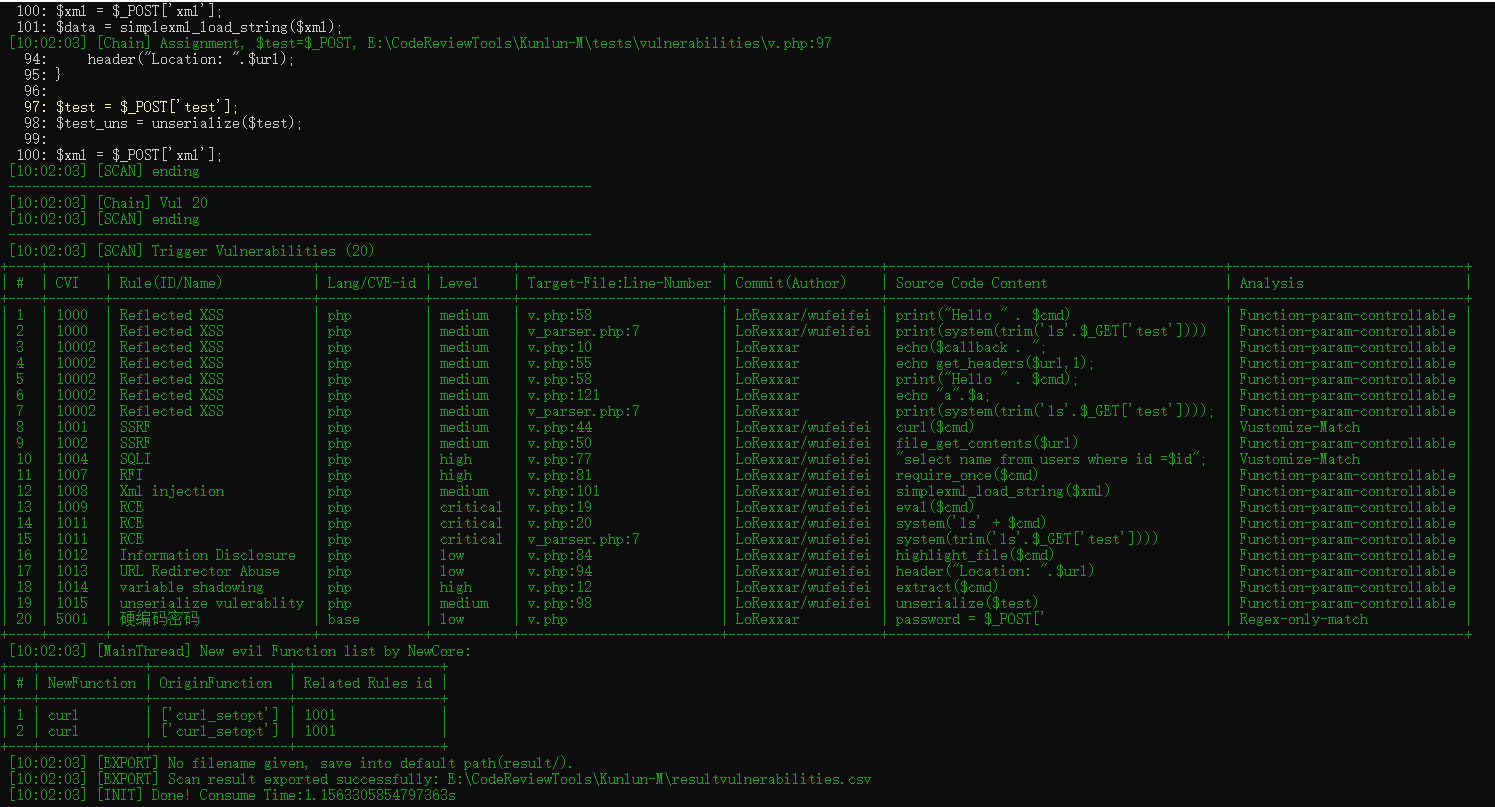Click the "Done! Consume Time" log line

(231, 795)
